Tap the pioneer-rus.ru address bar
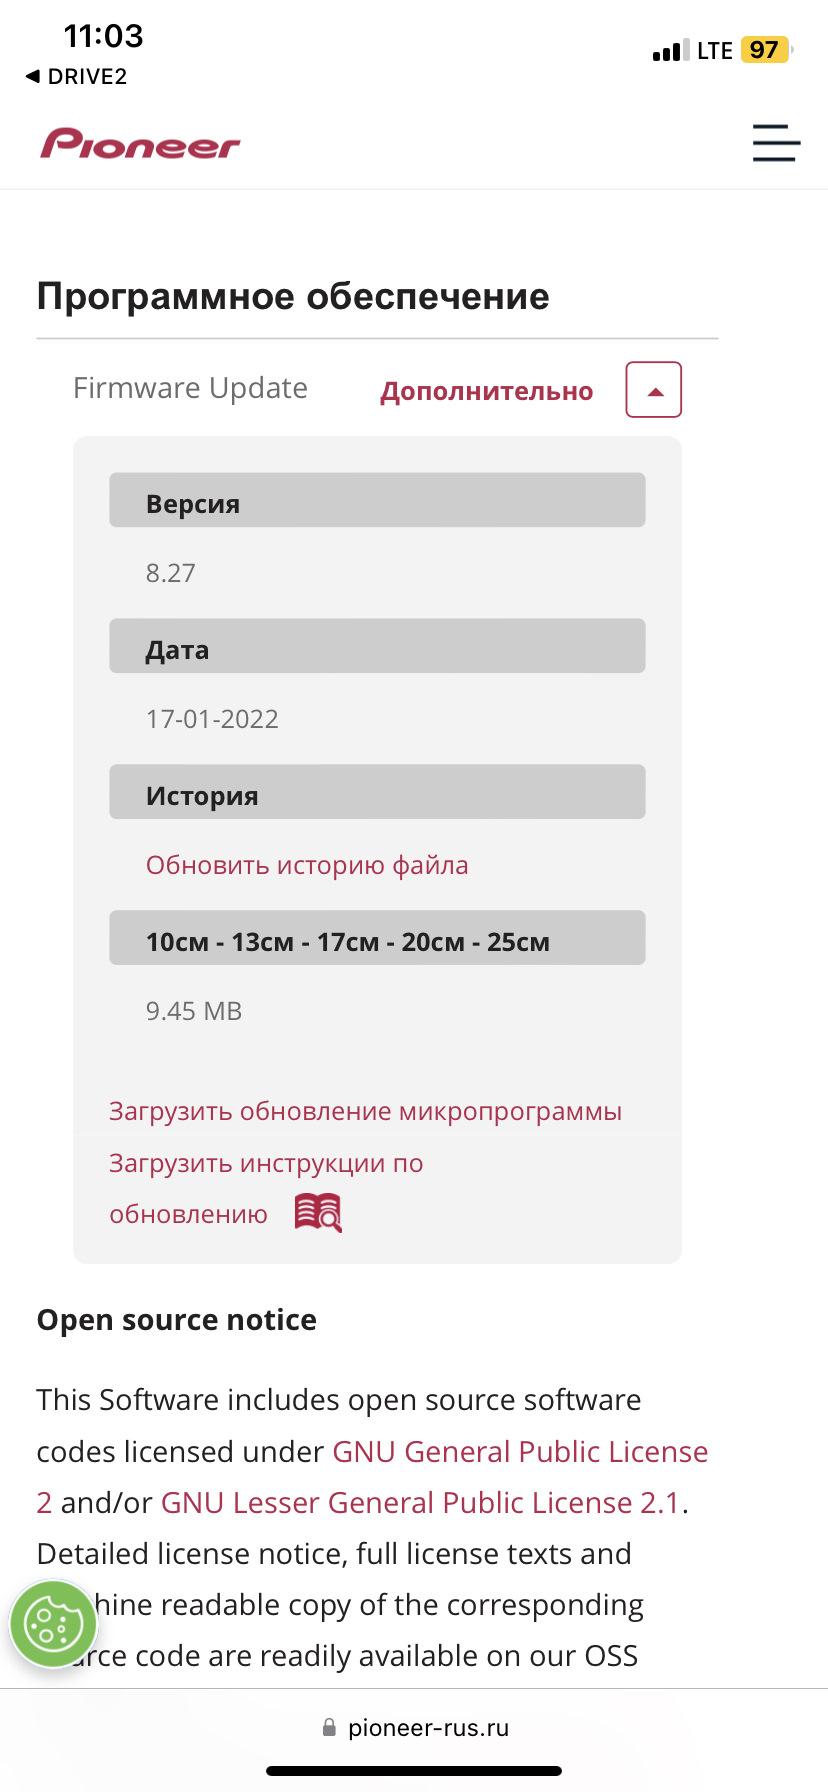This screenshot has width=828, height=1792. pyautogui.click(x=428, y=1727)
